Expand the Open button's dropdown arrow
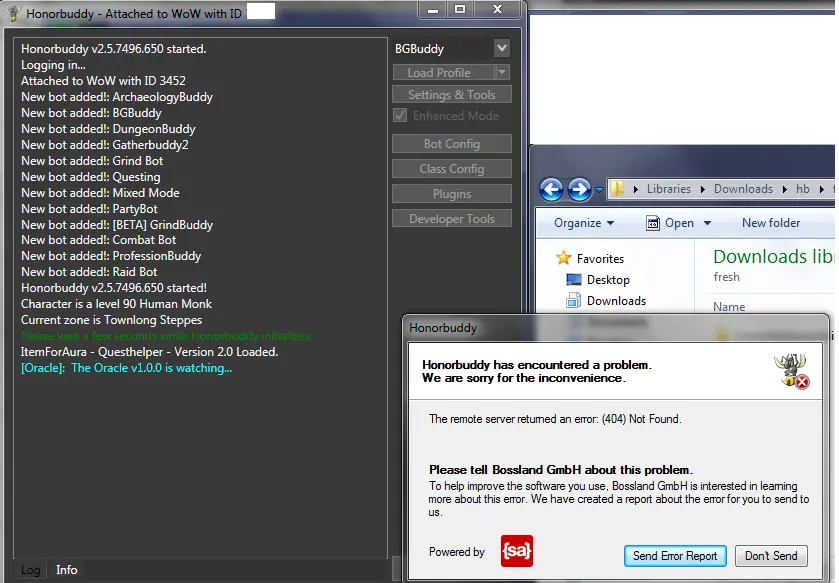839x583 pixels. (x=708, y=223)
